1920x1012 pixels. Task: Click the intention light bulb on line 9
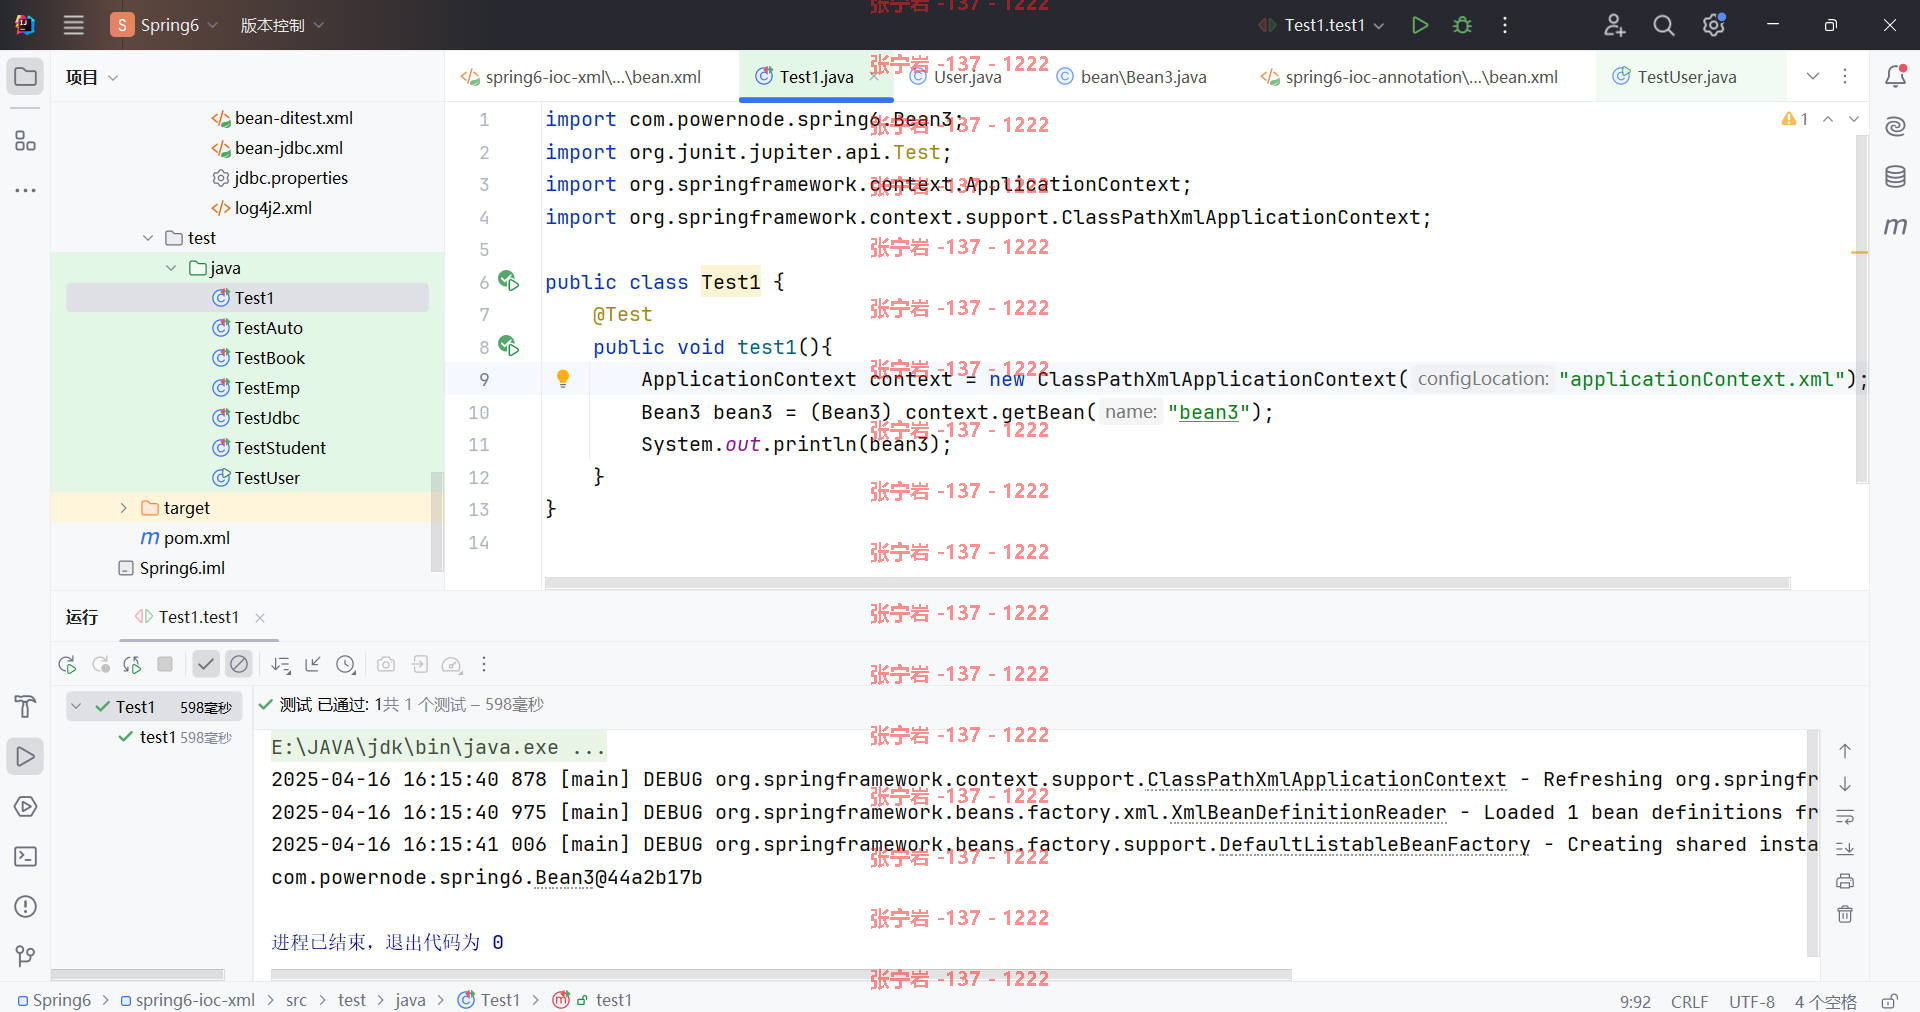pos(563,379)
